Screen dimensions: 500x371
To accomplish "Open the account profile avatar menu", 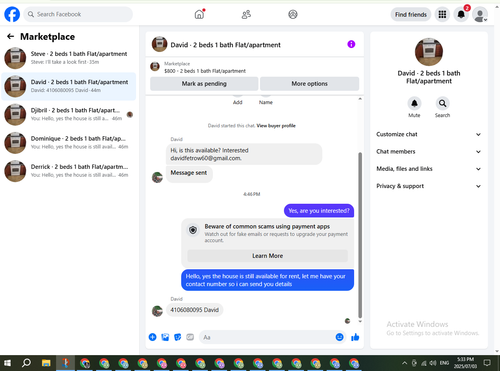I will click(480, 15).
